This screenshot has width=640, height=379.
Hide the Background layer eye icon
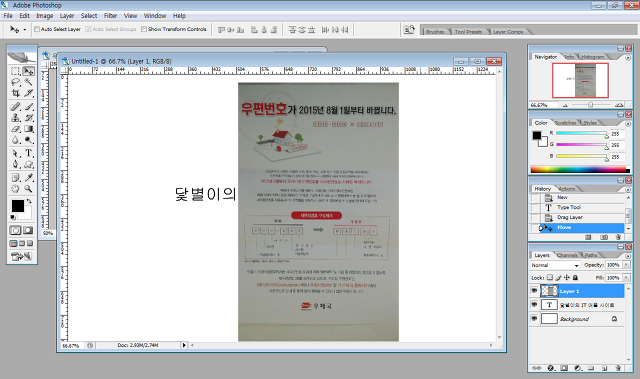tap(534, 318)
